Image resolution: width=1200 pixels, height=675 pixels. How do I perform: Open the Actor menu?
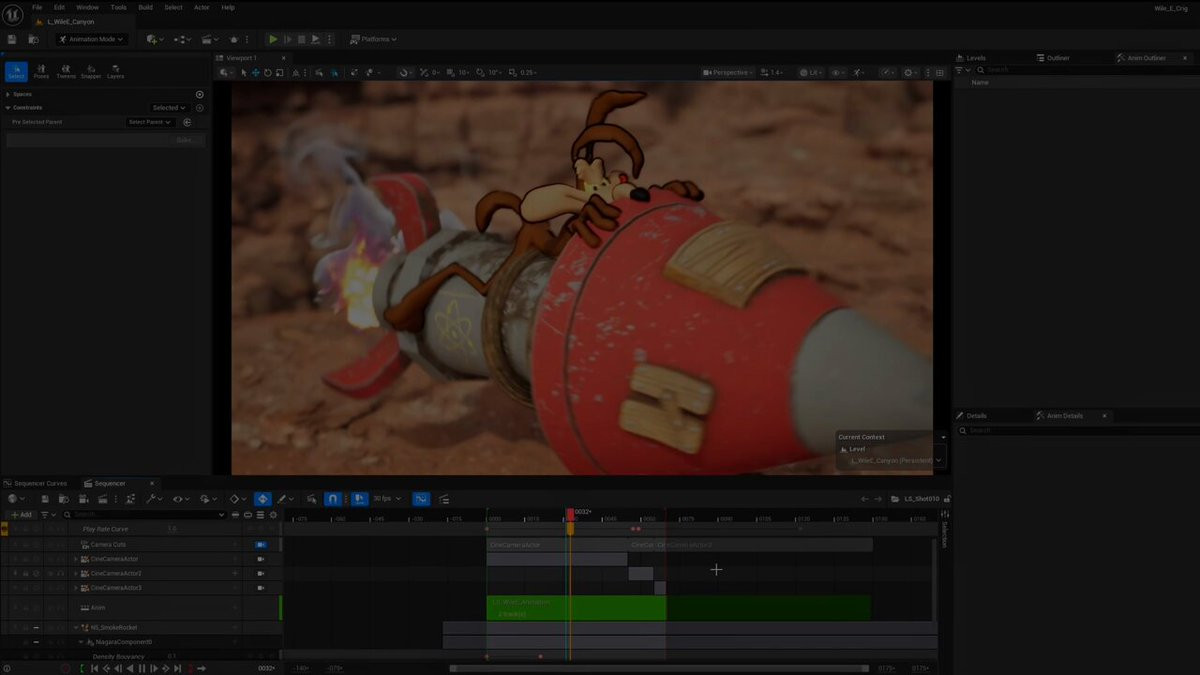[201, 7]
